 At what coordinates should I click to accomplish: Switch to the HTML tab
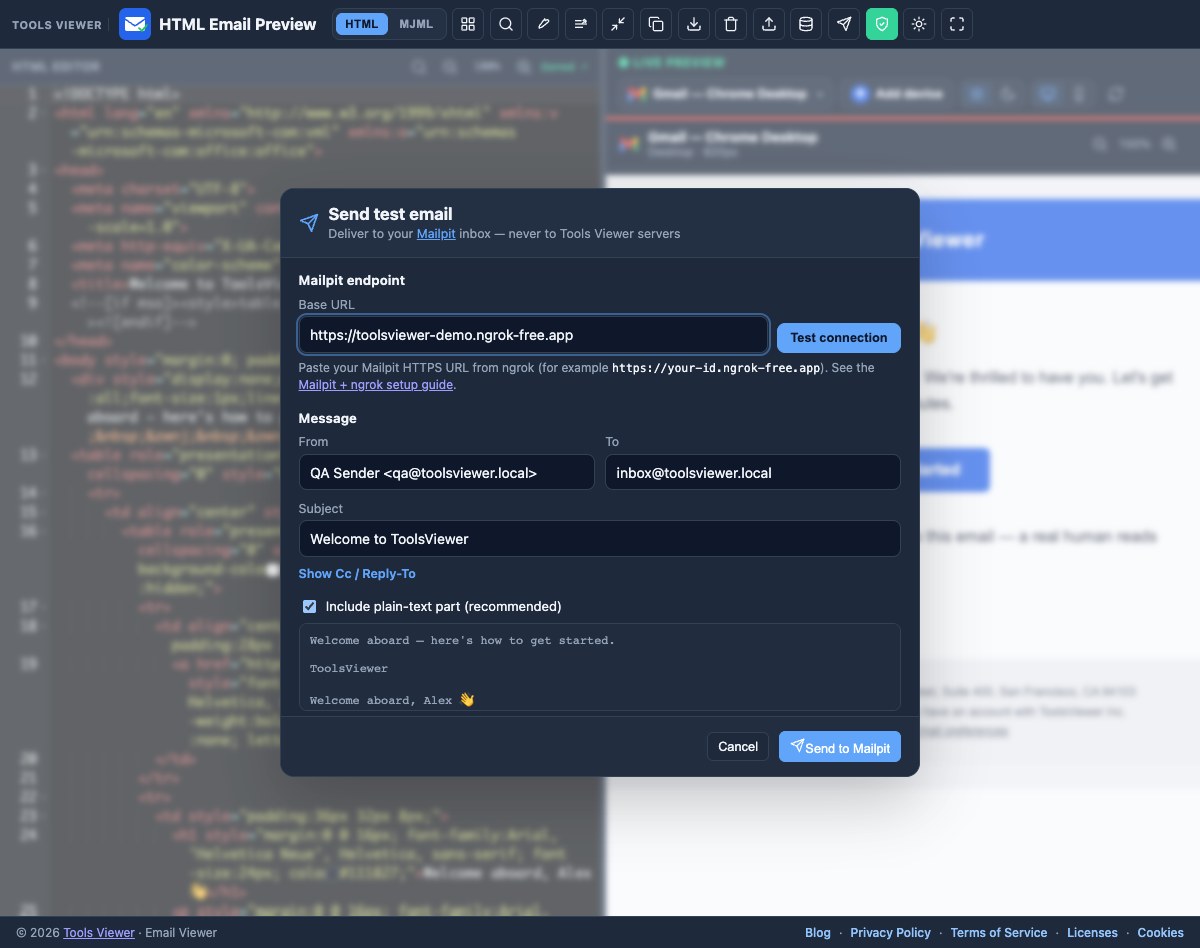362,24
